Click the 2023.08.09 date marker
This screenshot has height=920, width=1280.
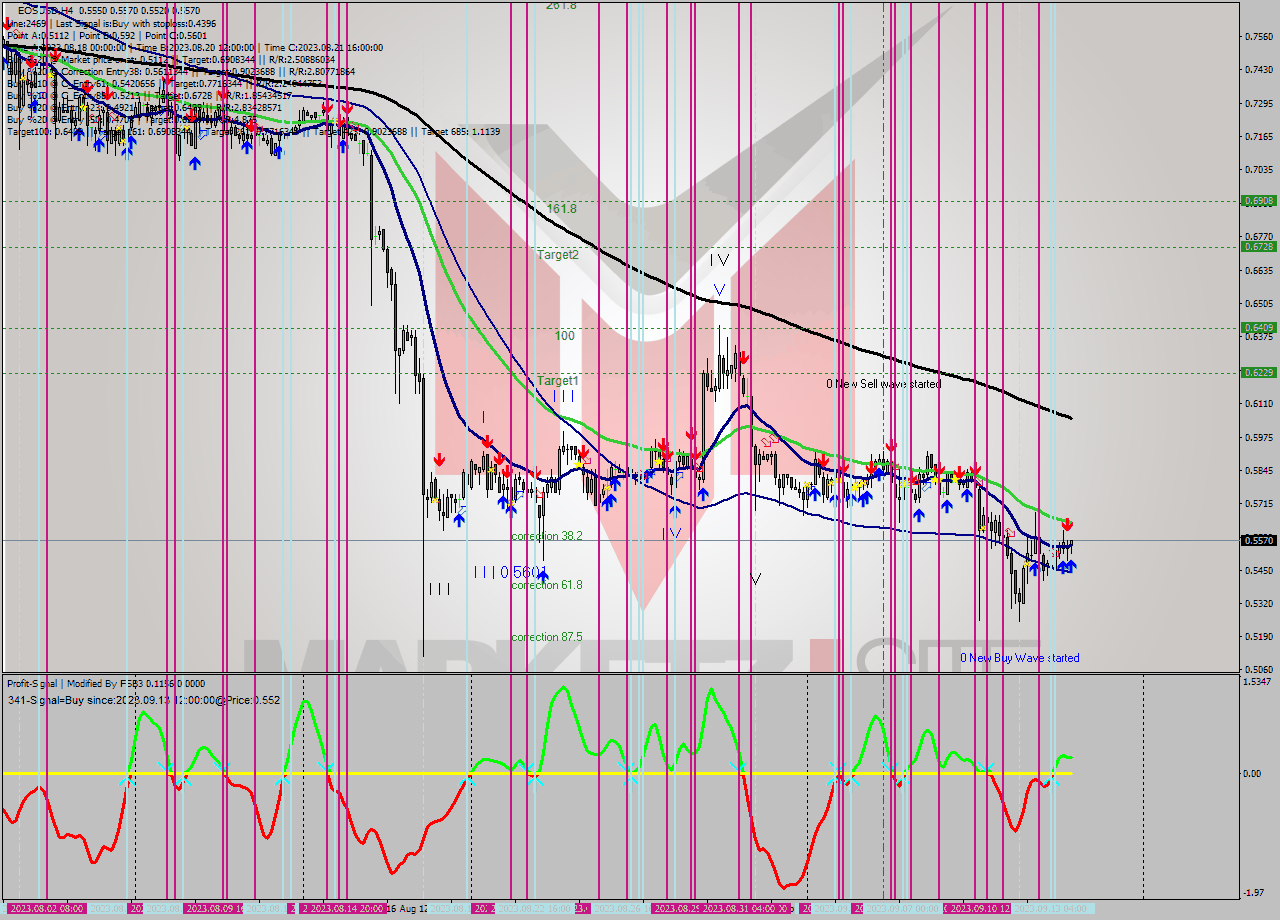[x=214, y=908]
